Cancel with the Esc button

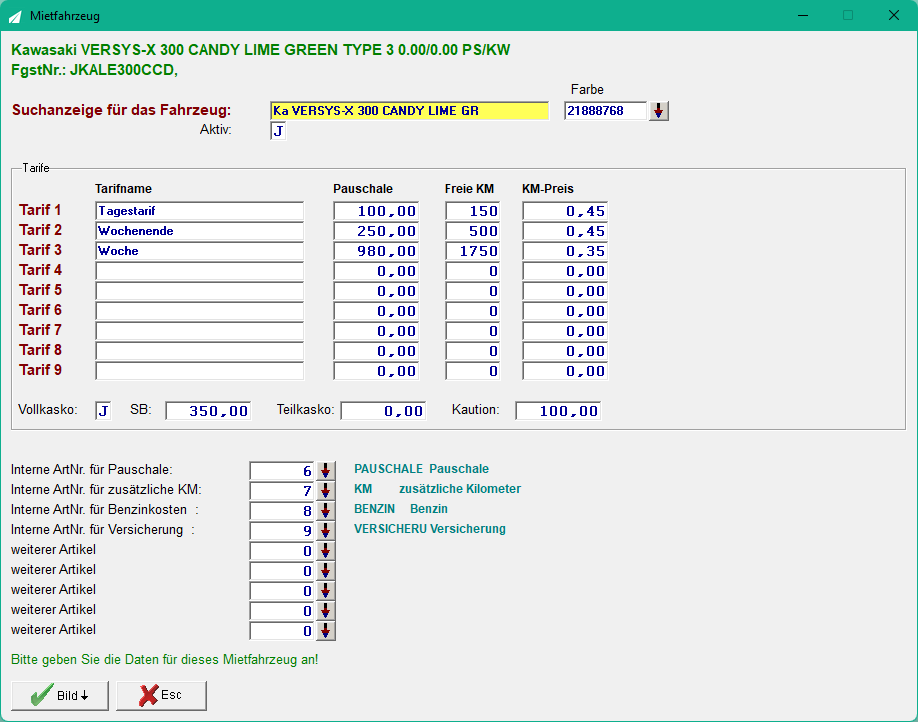pyautogui.click(x=161, y=696)
